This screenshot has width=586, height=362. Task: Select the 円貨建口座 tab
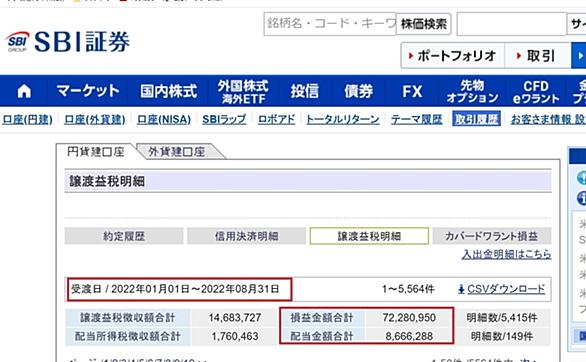tap(96, 152)
